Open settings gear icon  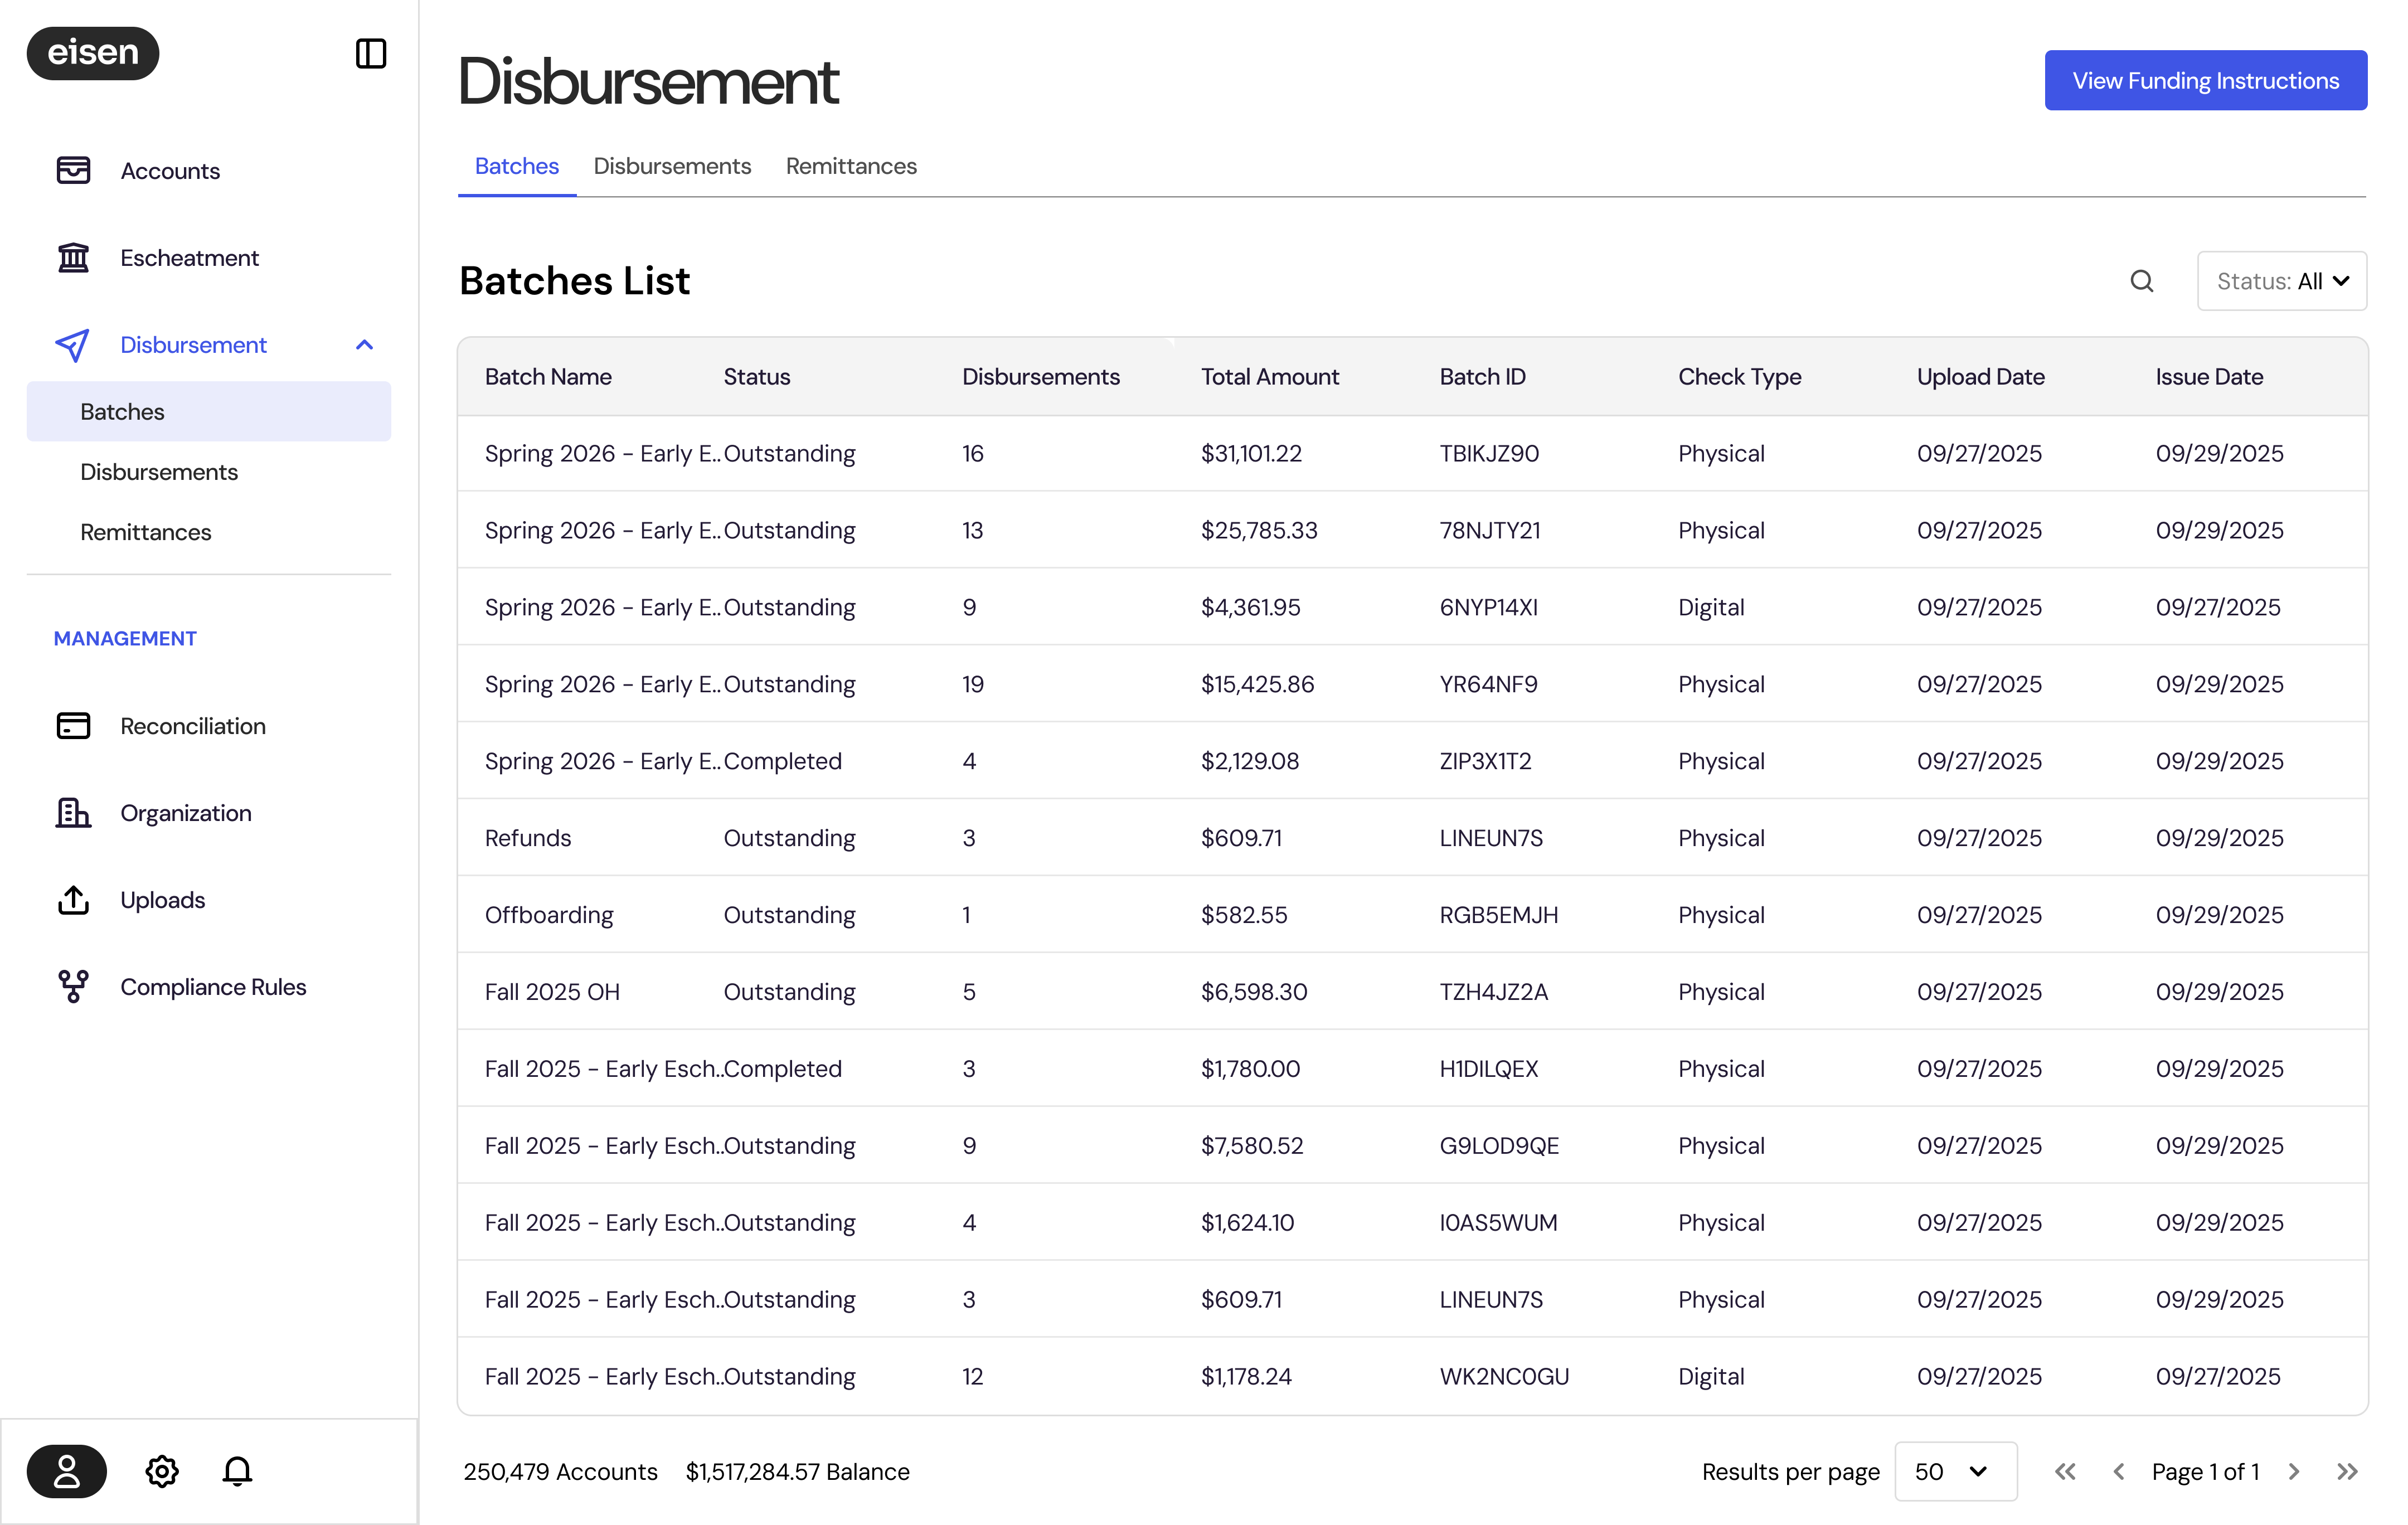[x=162, y=1471]
